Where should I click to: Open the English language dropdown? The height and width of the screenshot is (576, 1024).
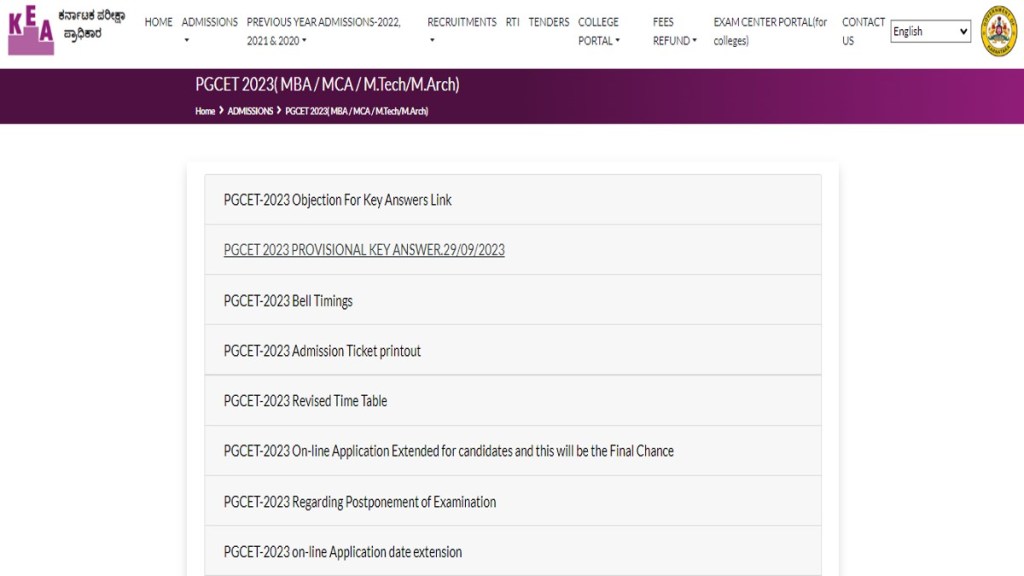930,31
